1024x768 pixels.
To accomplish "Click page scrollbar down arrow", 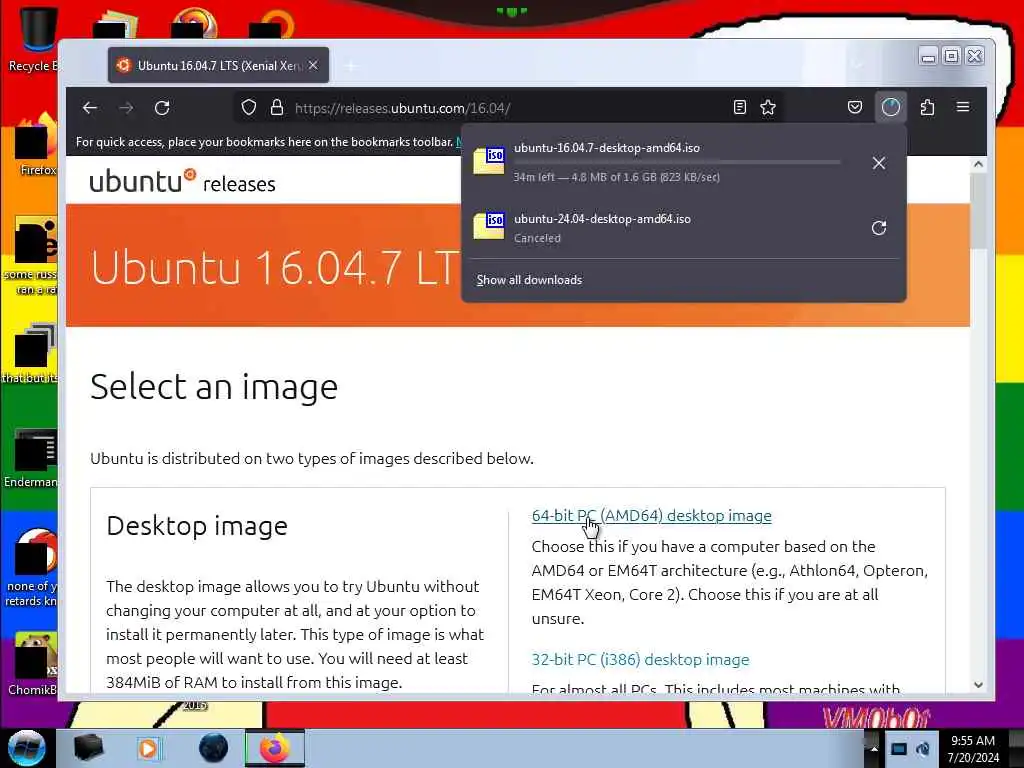I will pos(978,685).
